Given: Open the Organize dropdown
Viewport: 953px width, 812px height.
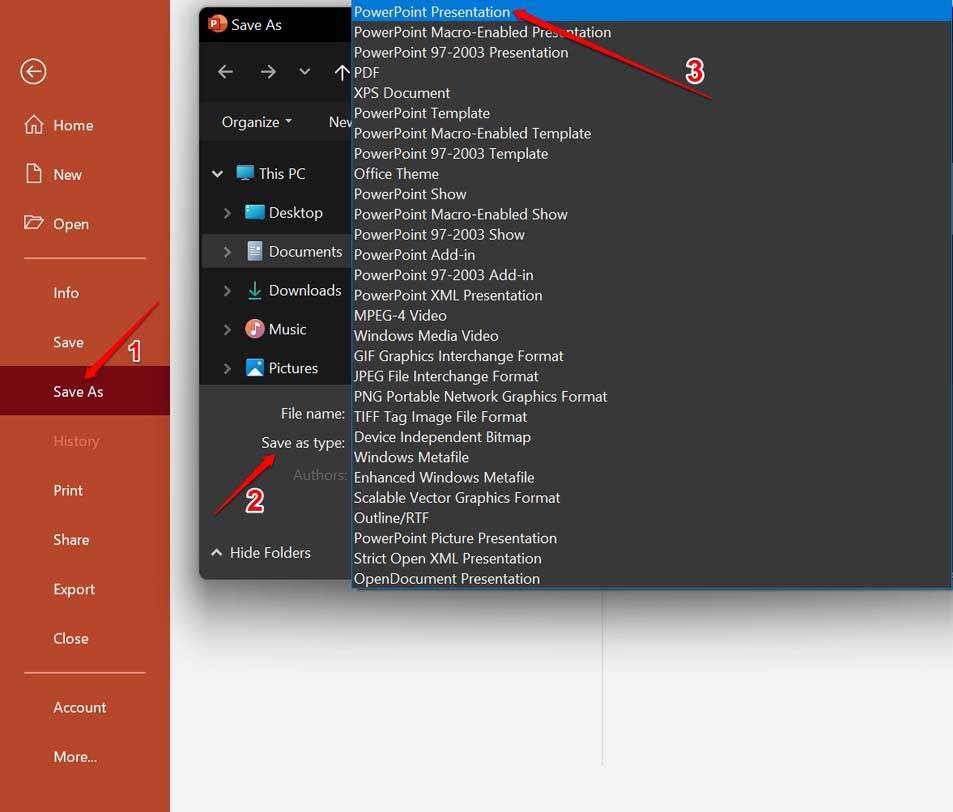Looking at the screenshot, I should pyautogui.click(x=255, y=121).
